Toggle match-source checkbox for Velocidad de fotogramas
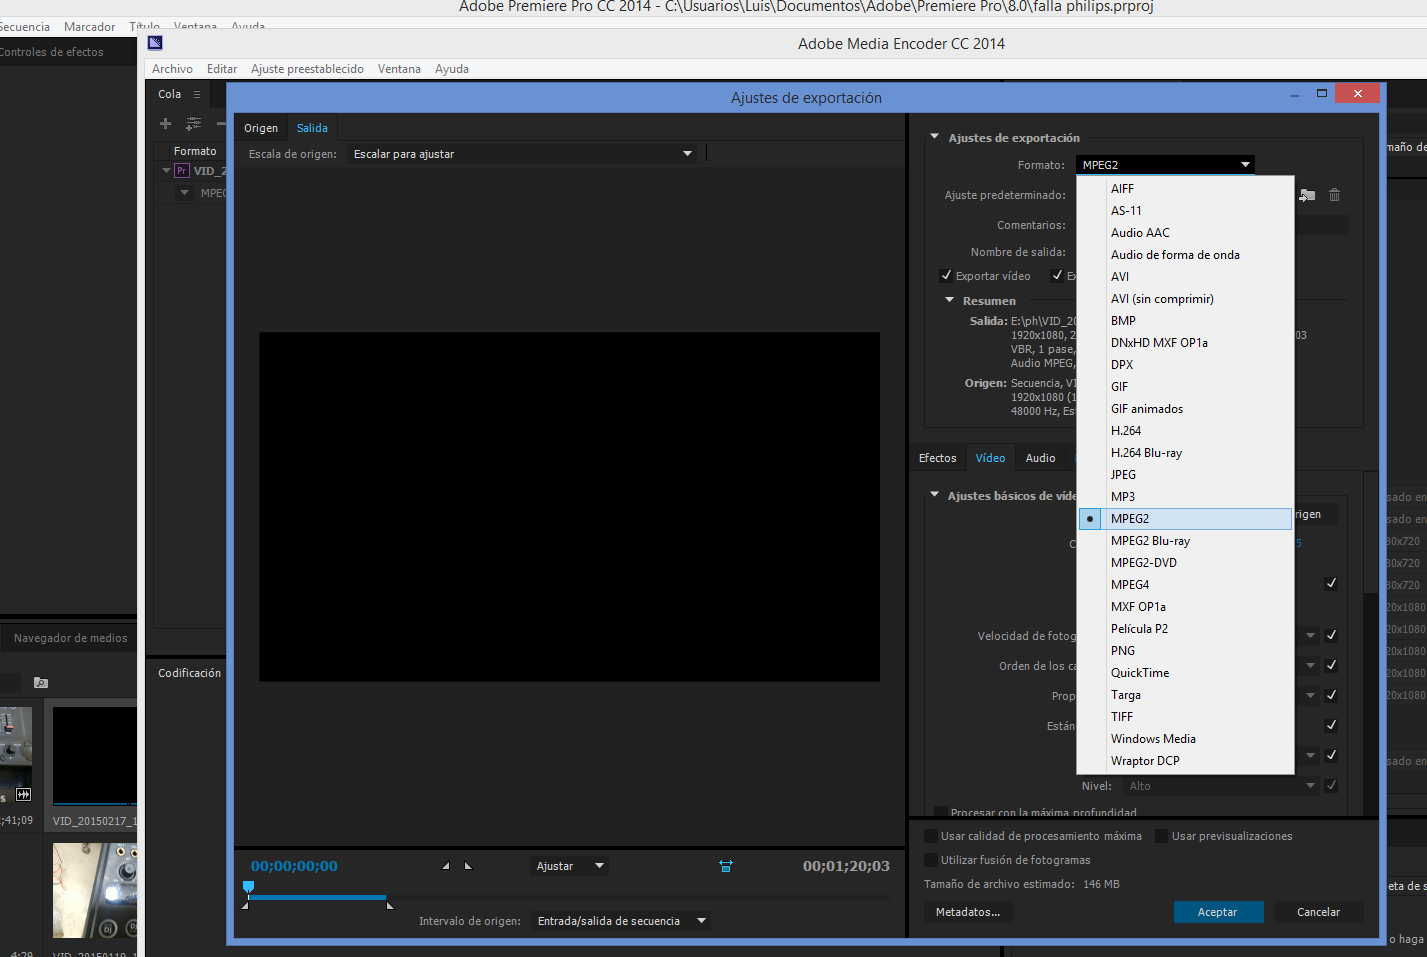 click(1331, 635)
